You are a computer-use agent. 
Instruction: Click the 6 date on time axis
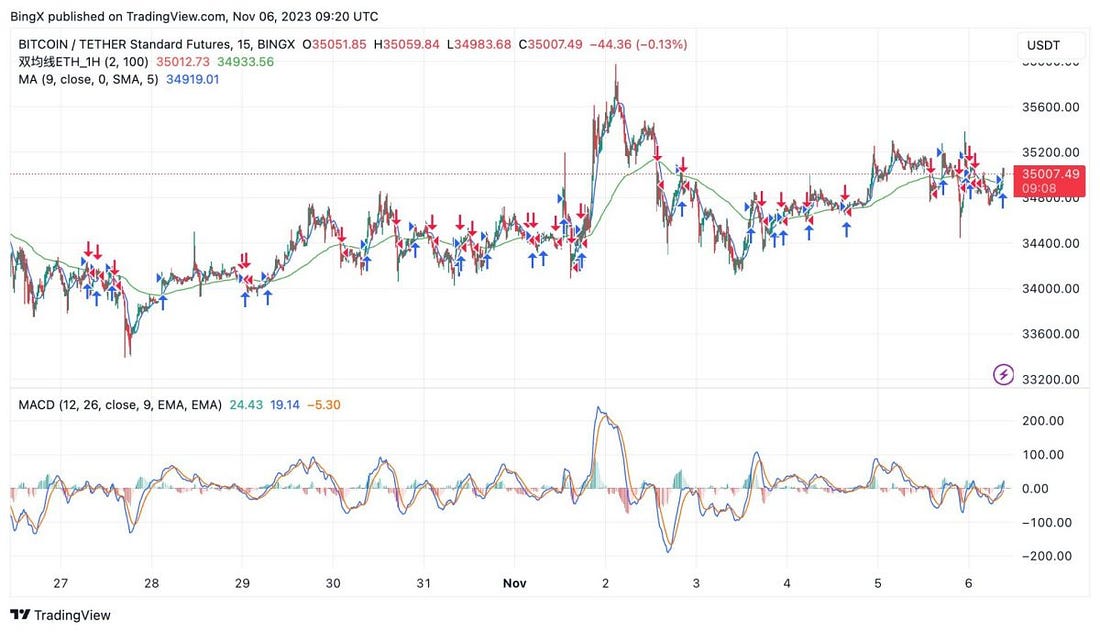coord(968,583)
